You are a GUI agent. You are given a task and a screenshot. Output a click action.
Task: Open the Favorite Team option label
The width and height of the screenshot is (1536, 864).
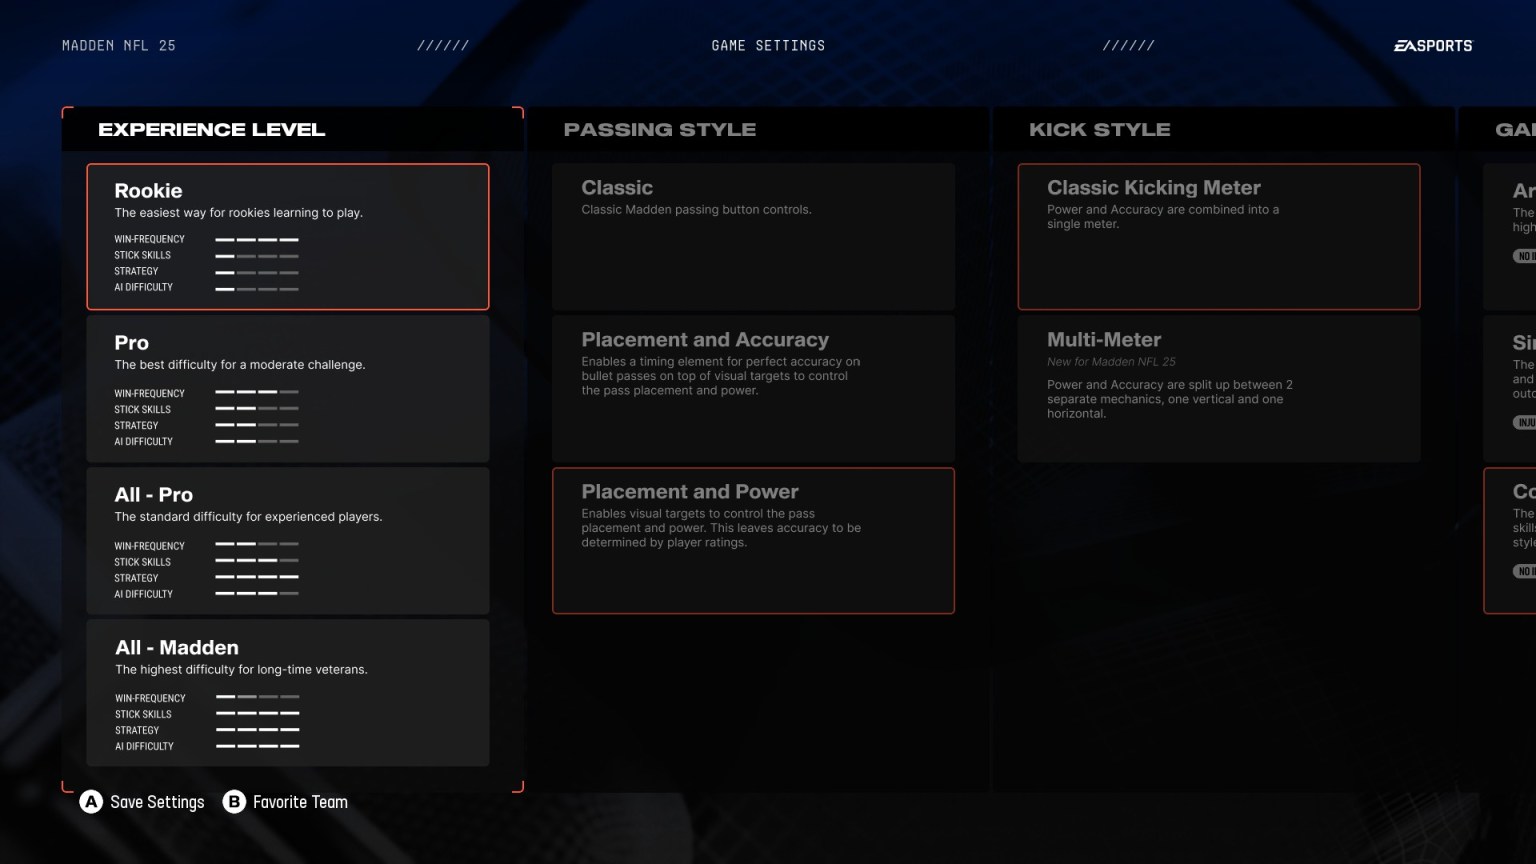[x=300, y=802]
